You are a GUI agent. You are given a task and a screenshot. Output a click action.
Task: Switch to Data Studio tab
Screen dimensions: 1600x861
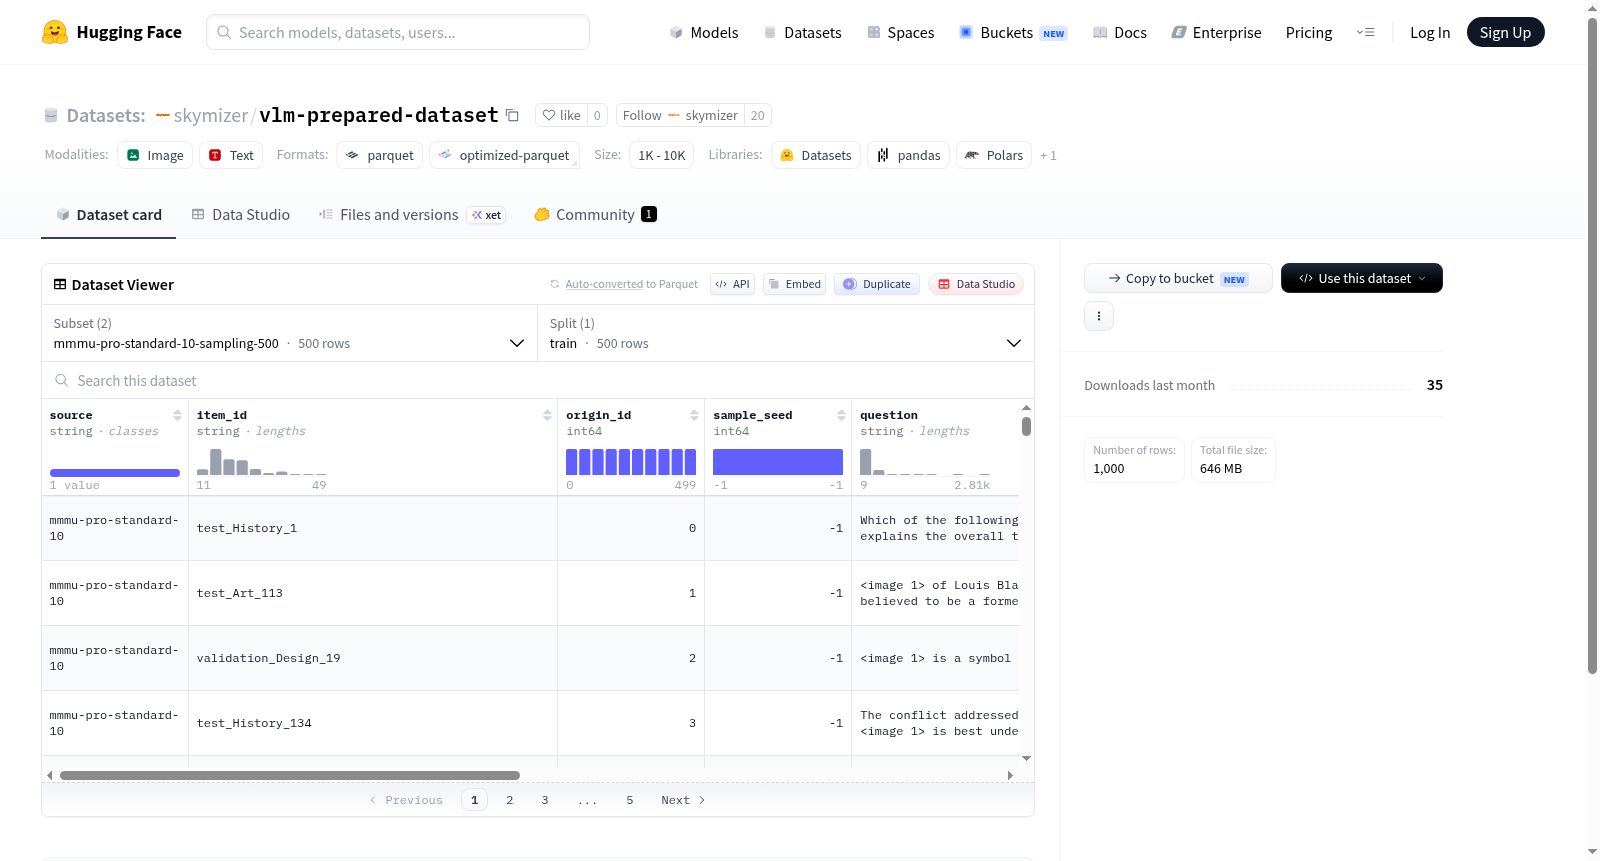click(x=240, y=215)
